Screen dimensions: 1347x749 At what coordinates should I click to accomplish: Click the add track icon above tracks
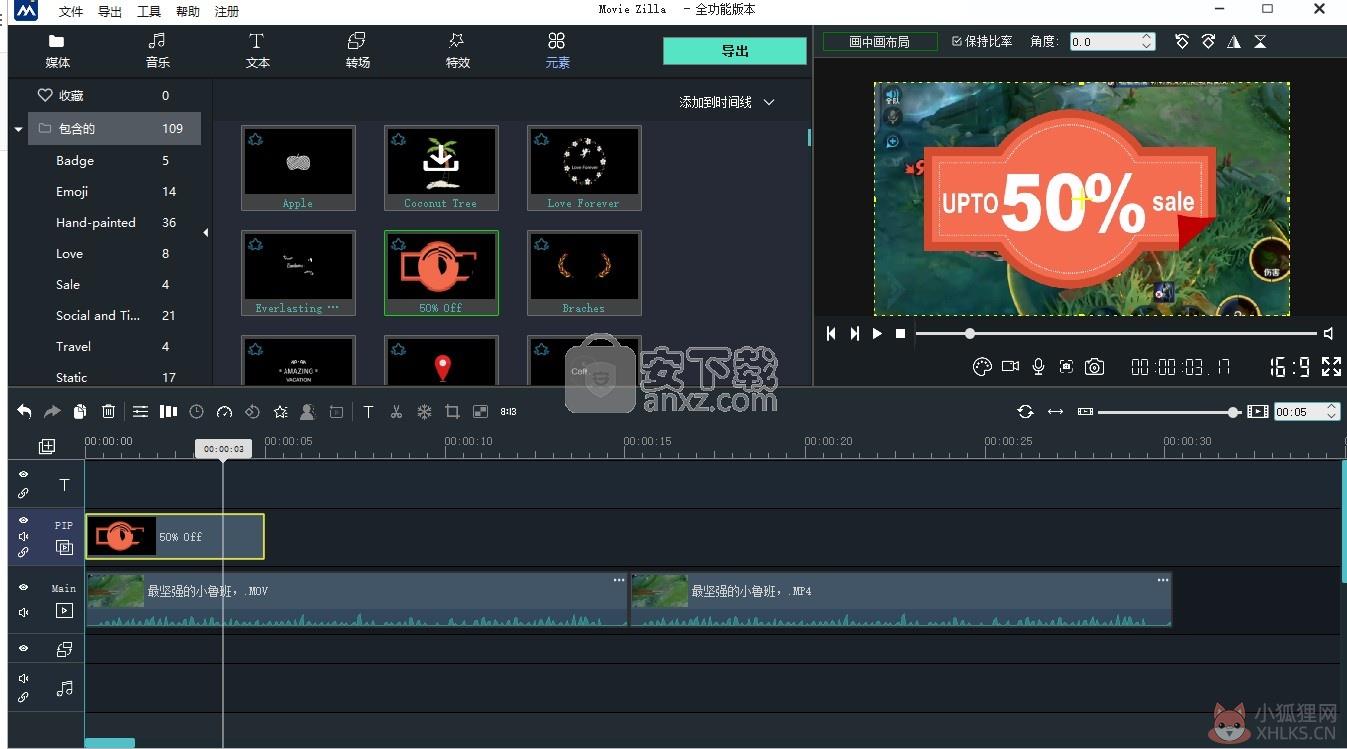click(47, 446)
